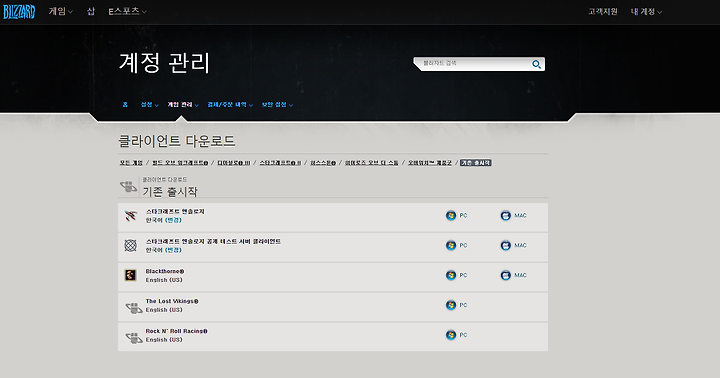
Task: Click the 스타크래프트 앤솔로지 title
Action: 175,212
